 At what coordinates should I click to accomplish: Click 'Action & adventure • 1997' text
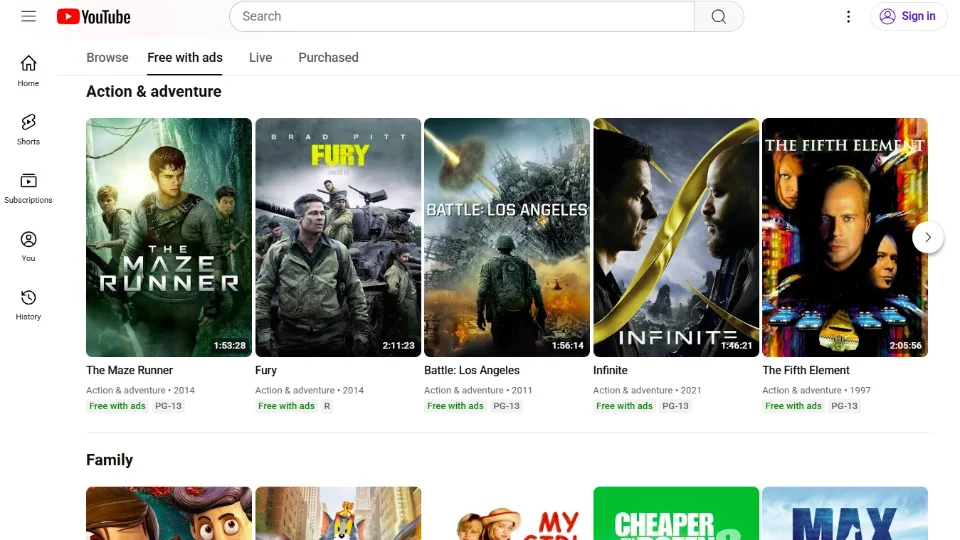(816, 390)
